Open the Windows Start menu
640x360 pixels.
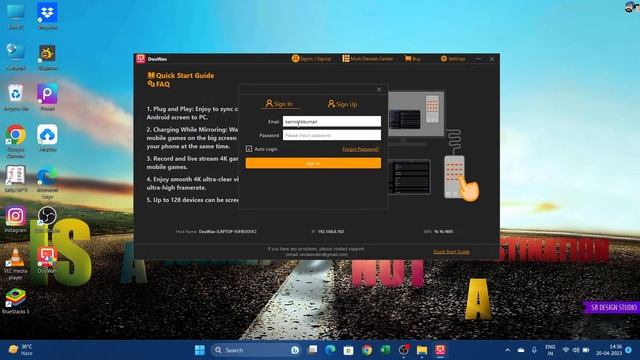point(200,350)
